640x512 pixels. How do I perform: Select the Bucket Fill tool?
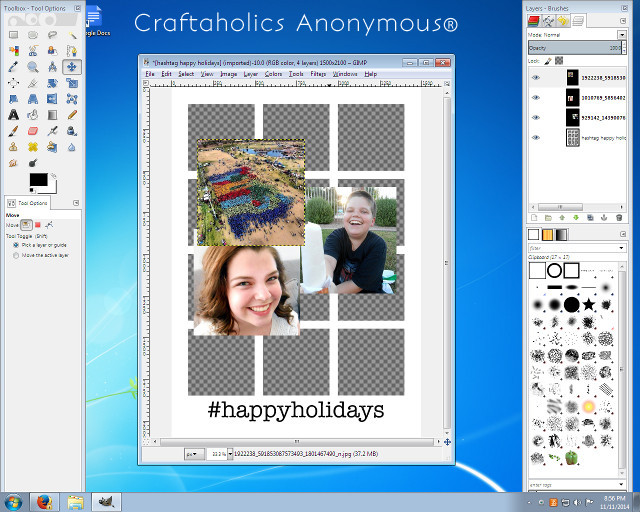click(33, 115)
